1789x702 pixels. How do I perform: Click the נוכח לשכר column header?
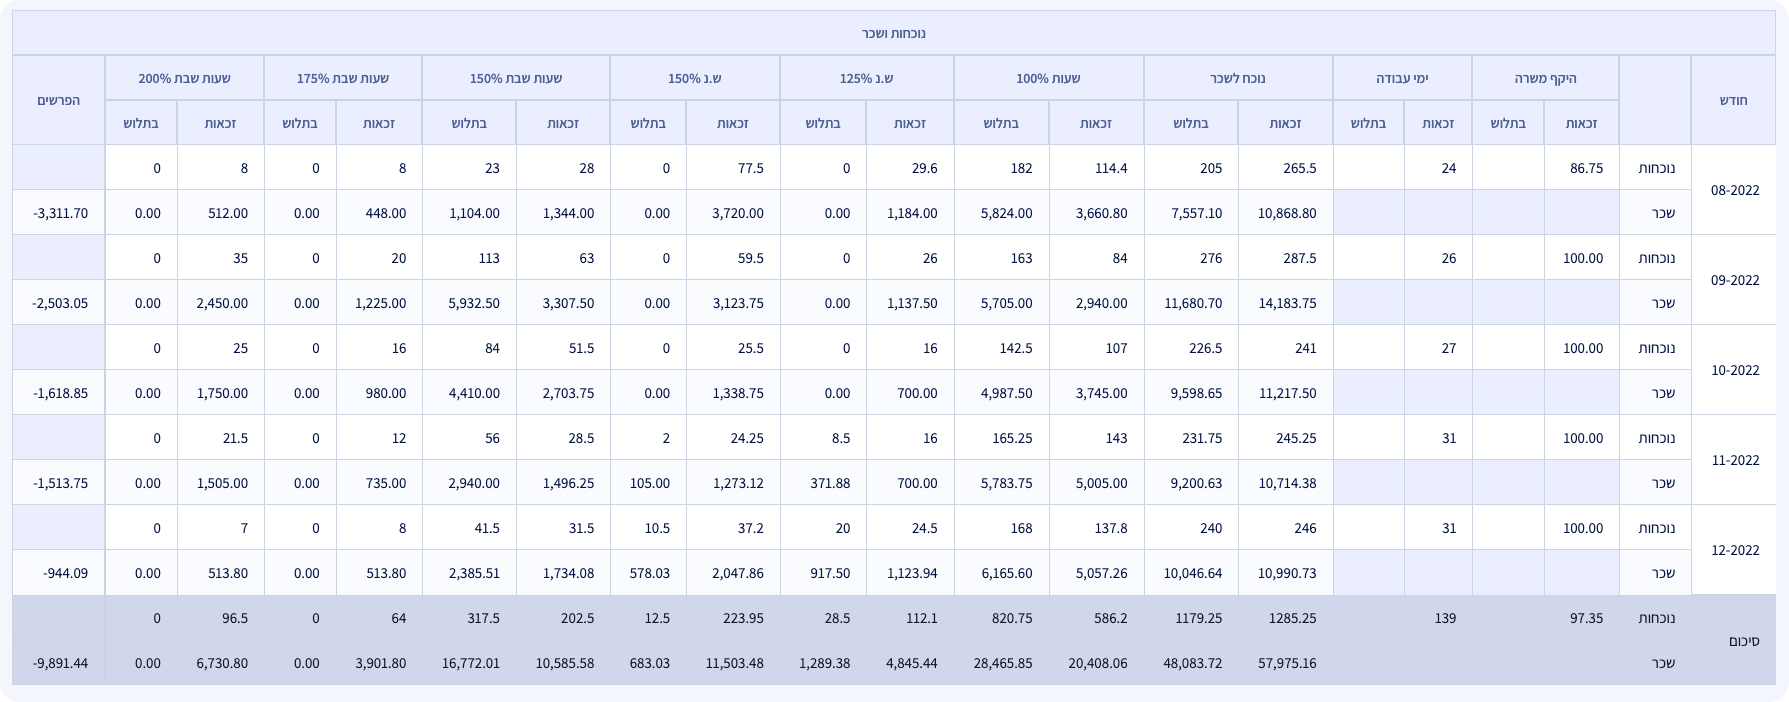[1237, 78]
